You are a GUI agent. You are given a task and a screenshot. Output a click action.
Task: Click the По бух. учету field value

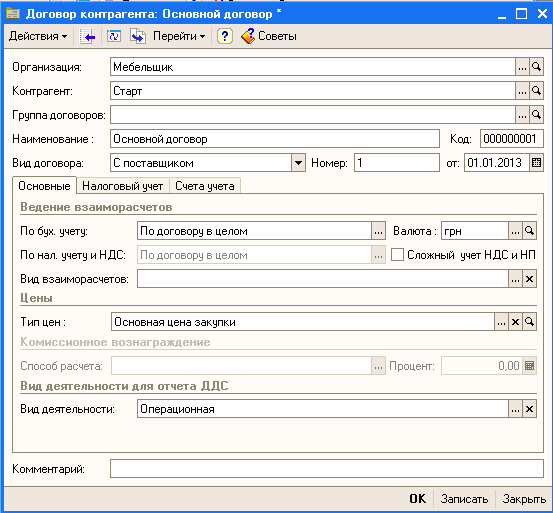pos(254,231)
